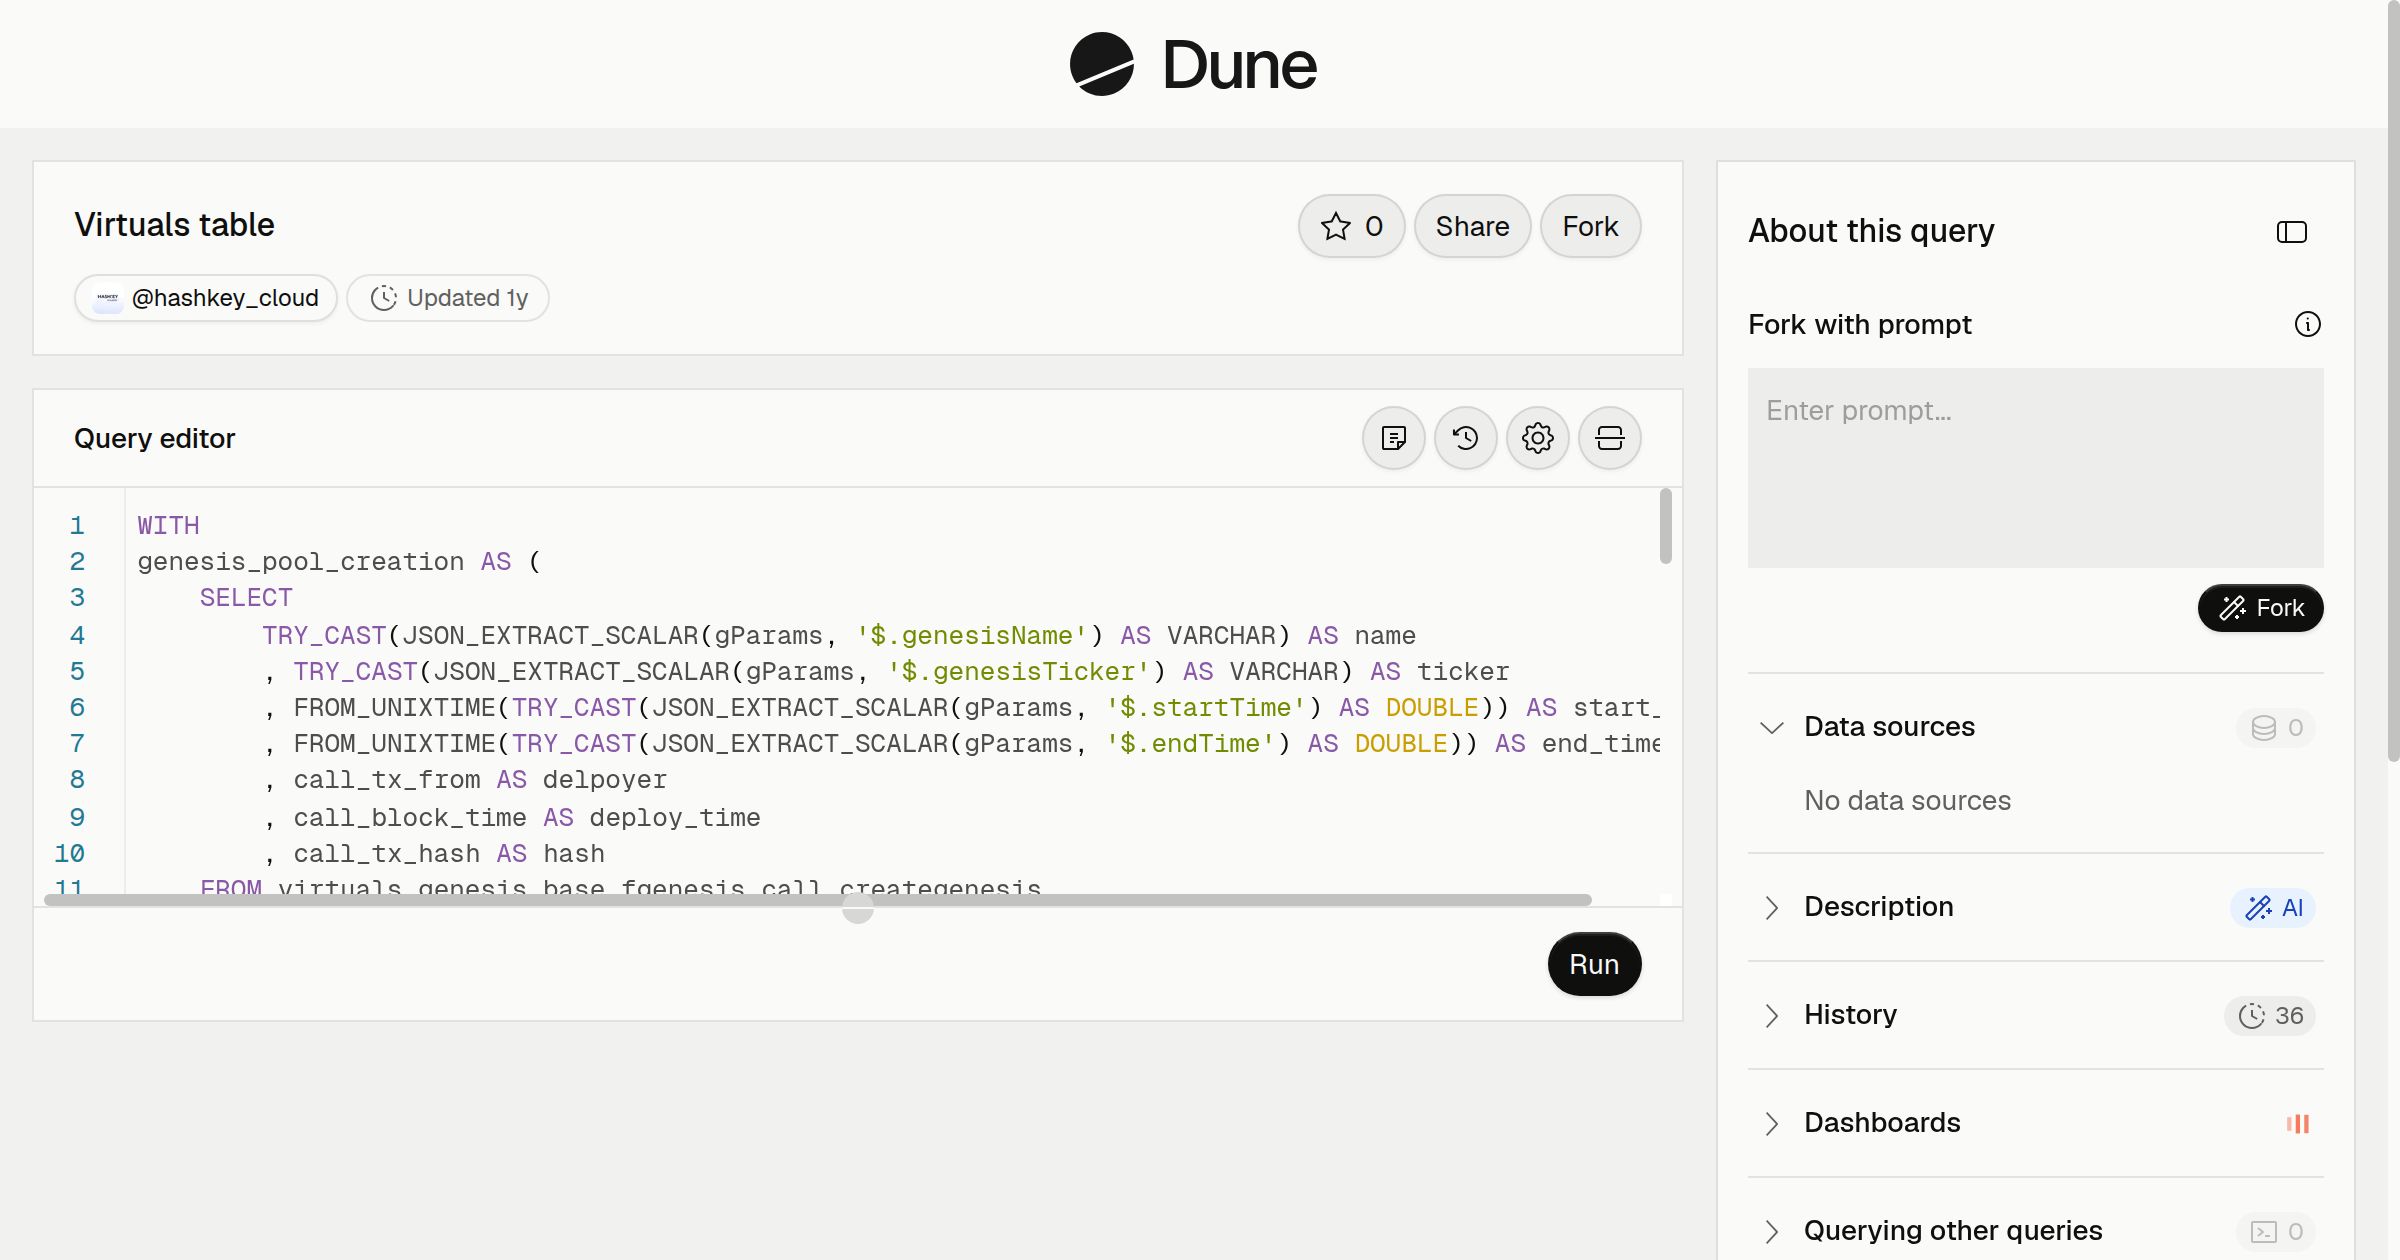Click the Share button
Viewport: 2400px width, 1260px height.
tap(1472, 226)
